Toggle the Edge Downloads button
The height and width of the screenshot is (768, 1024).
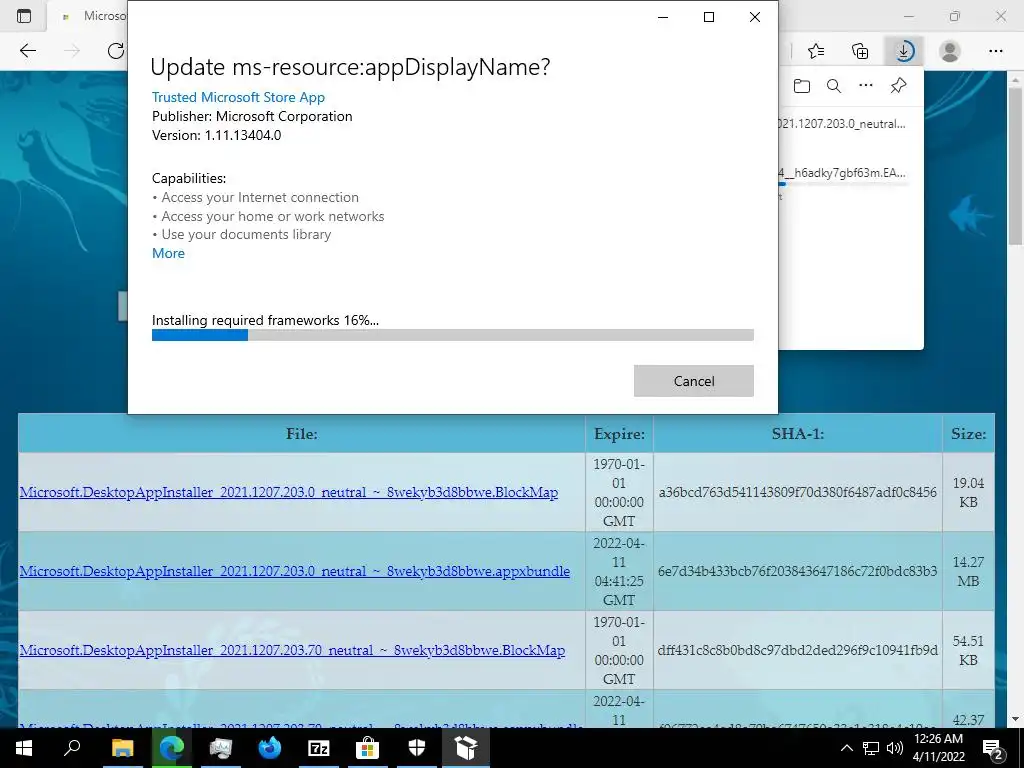click(904, 51)
